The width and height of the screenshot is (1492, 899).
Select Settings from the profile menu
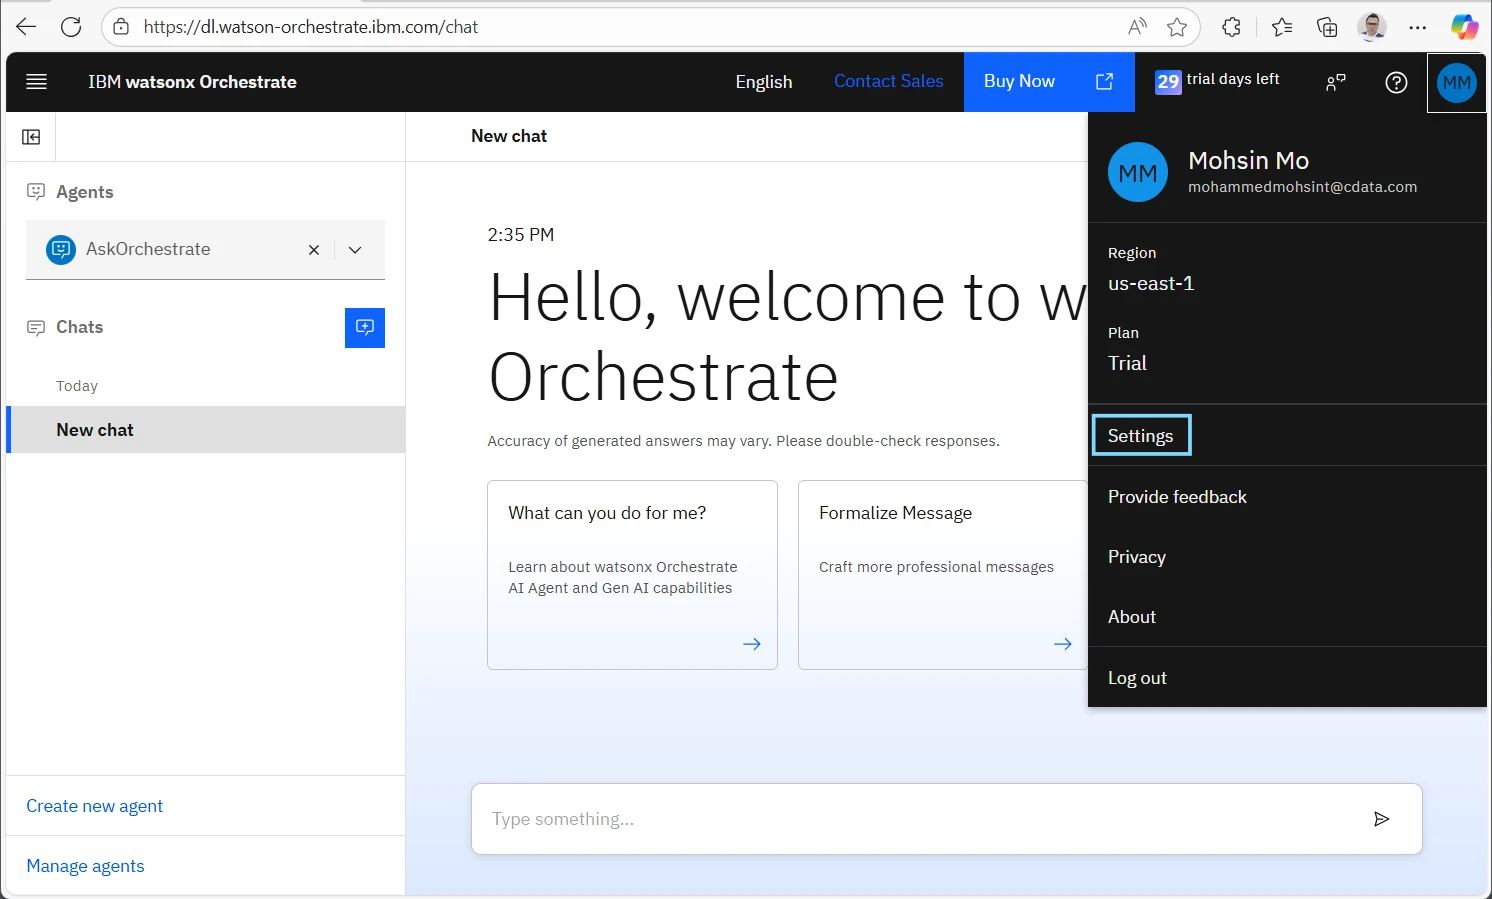(1140, 436)
